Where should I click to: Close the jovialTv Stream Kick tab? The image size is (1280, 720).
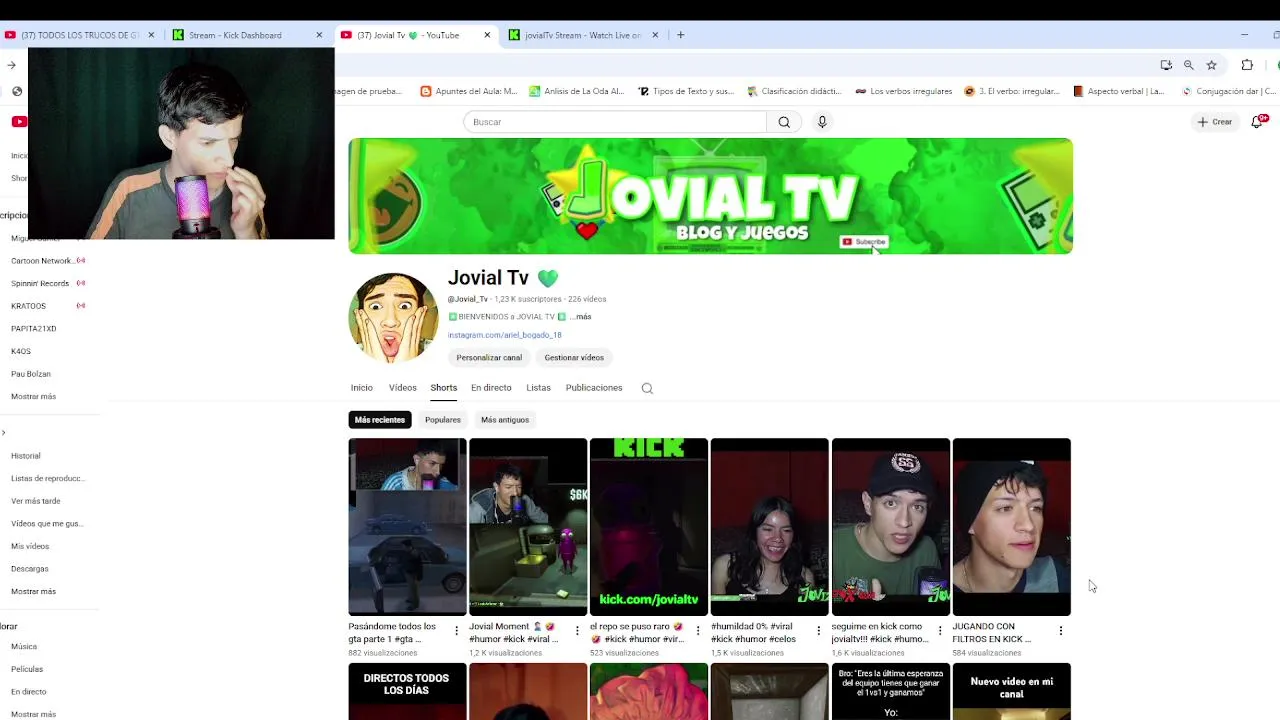pyautogui.click(x=655, y=35)
